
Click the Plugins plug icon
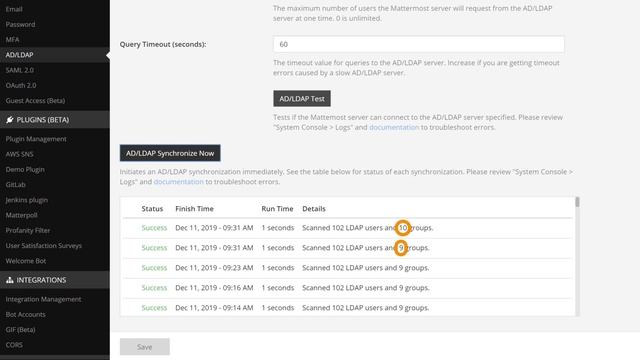(10, 120)
